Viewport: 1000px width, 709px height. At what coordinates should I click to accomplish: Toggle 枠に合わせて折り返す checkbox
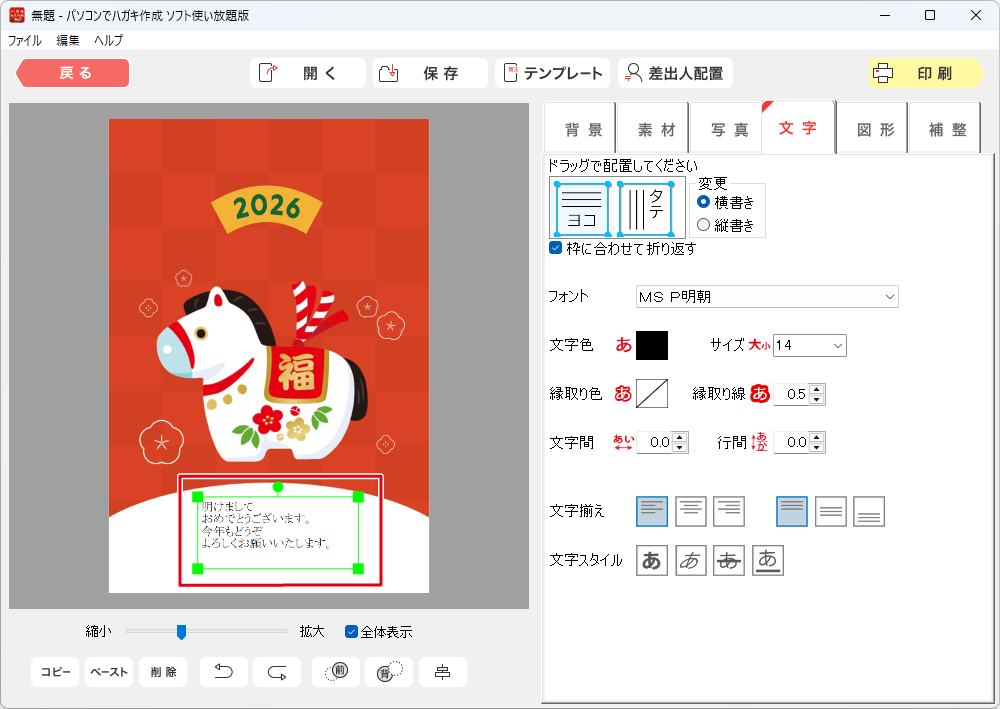coord(556,248)
